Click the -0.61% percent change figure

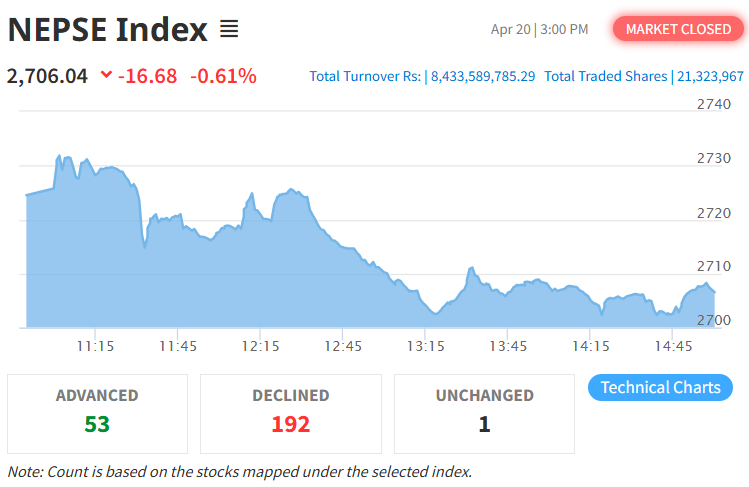pyautogui.click(x=223, y=76)
